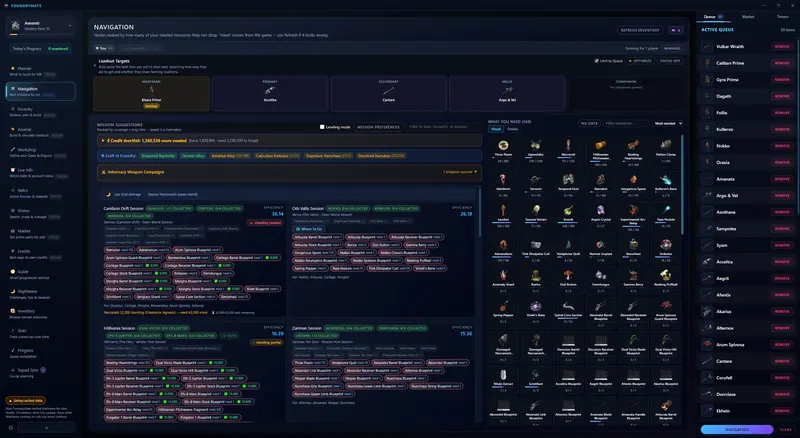Remove Gyre Prime from the queue
The width and height of the screenshot is (800, 438).
click(782, 80)
